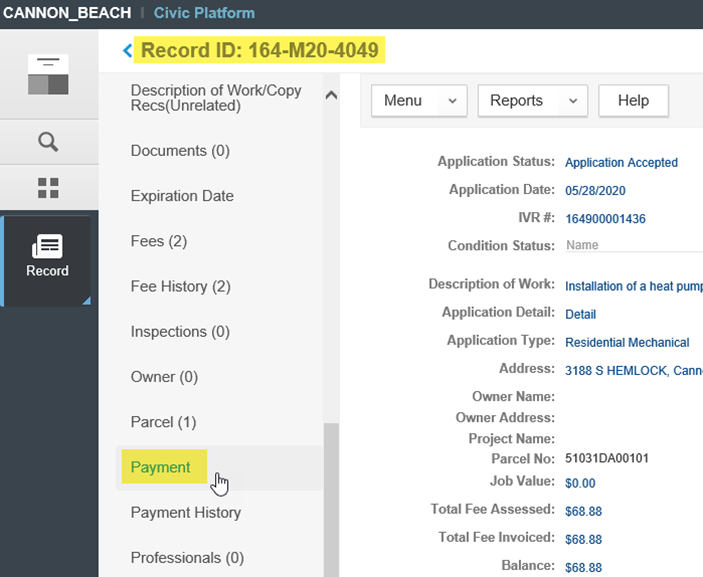The height and width of the screenshot is (577, 703).
Task: Open the Payment section
Action: click(160, 467)
